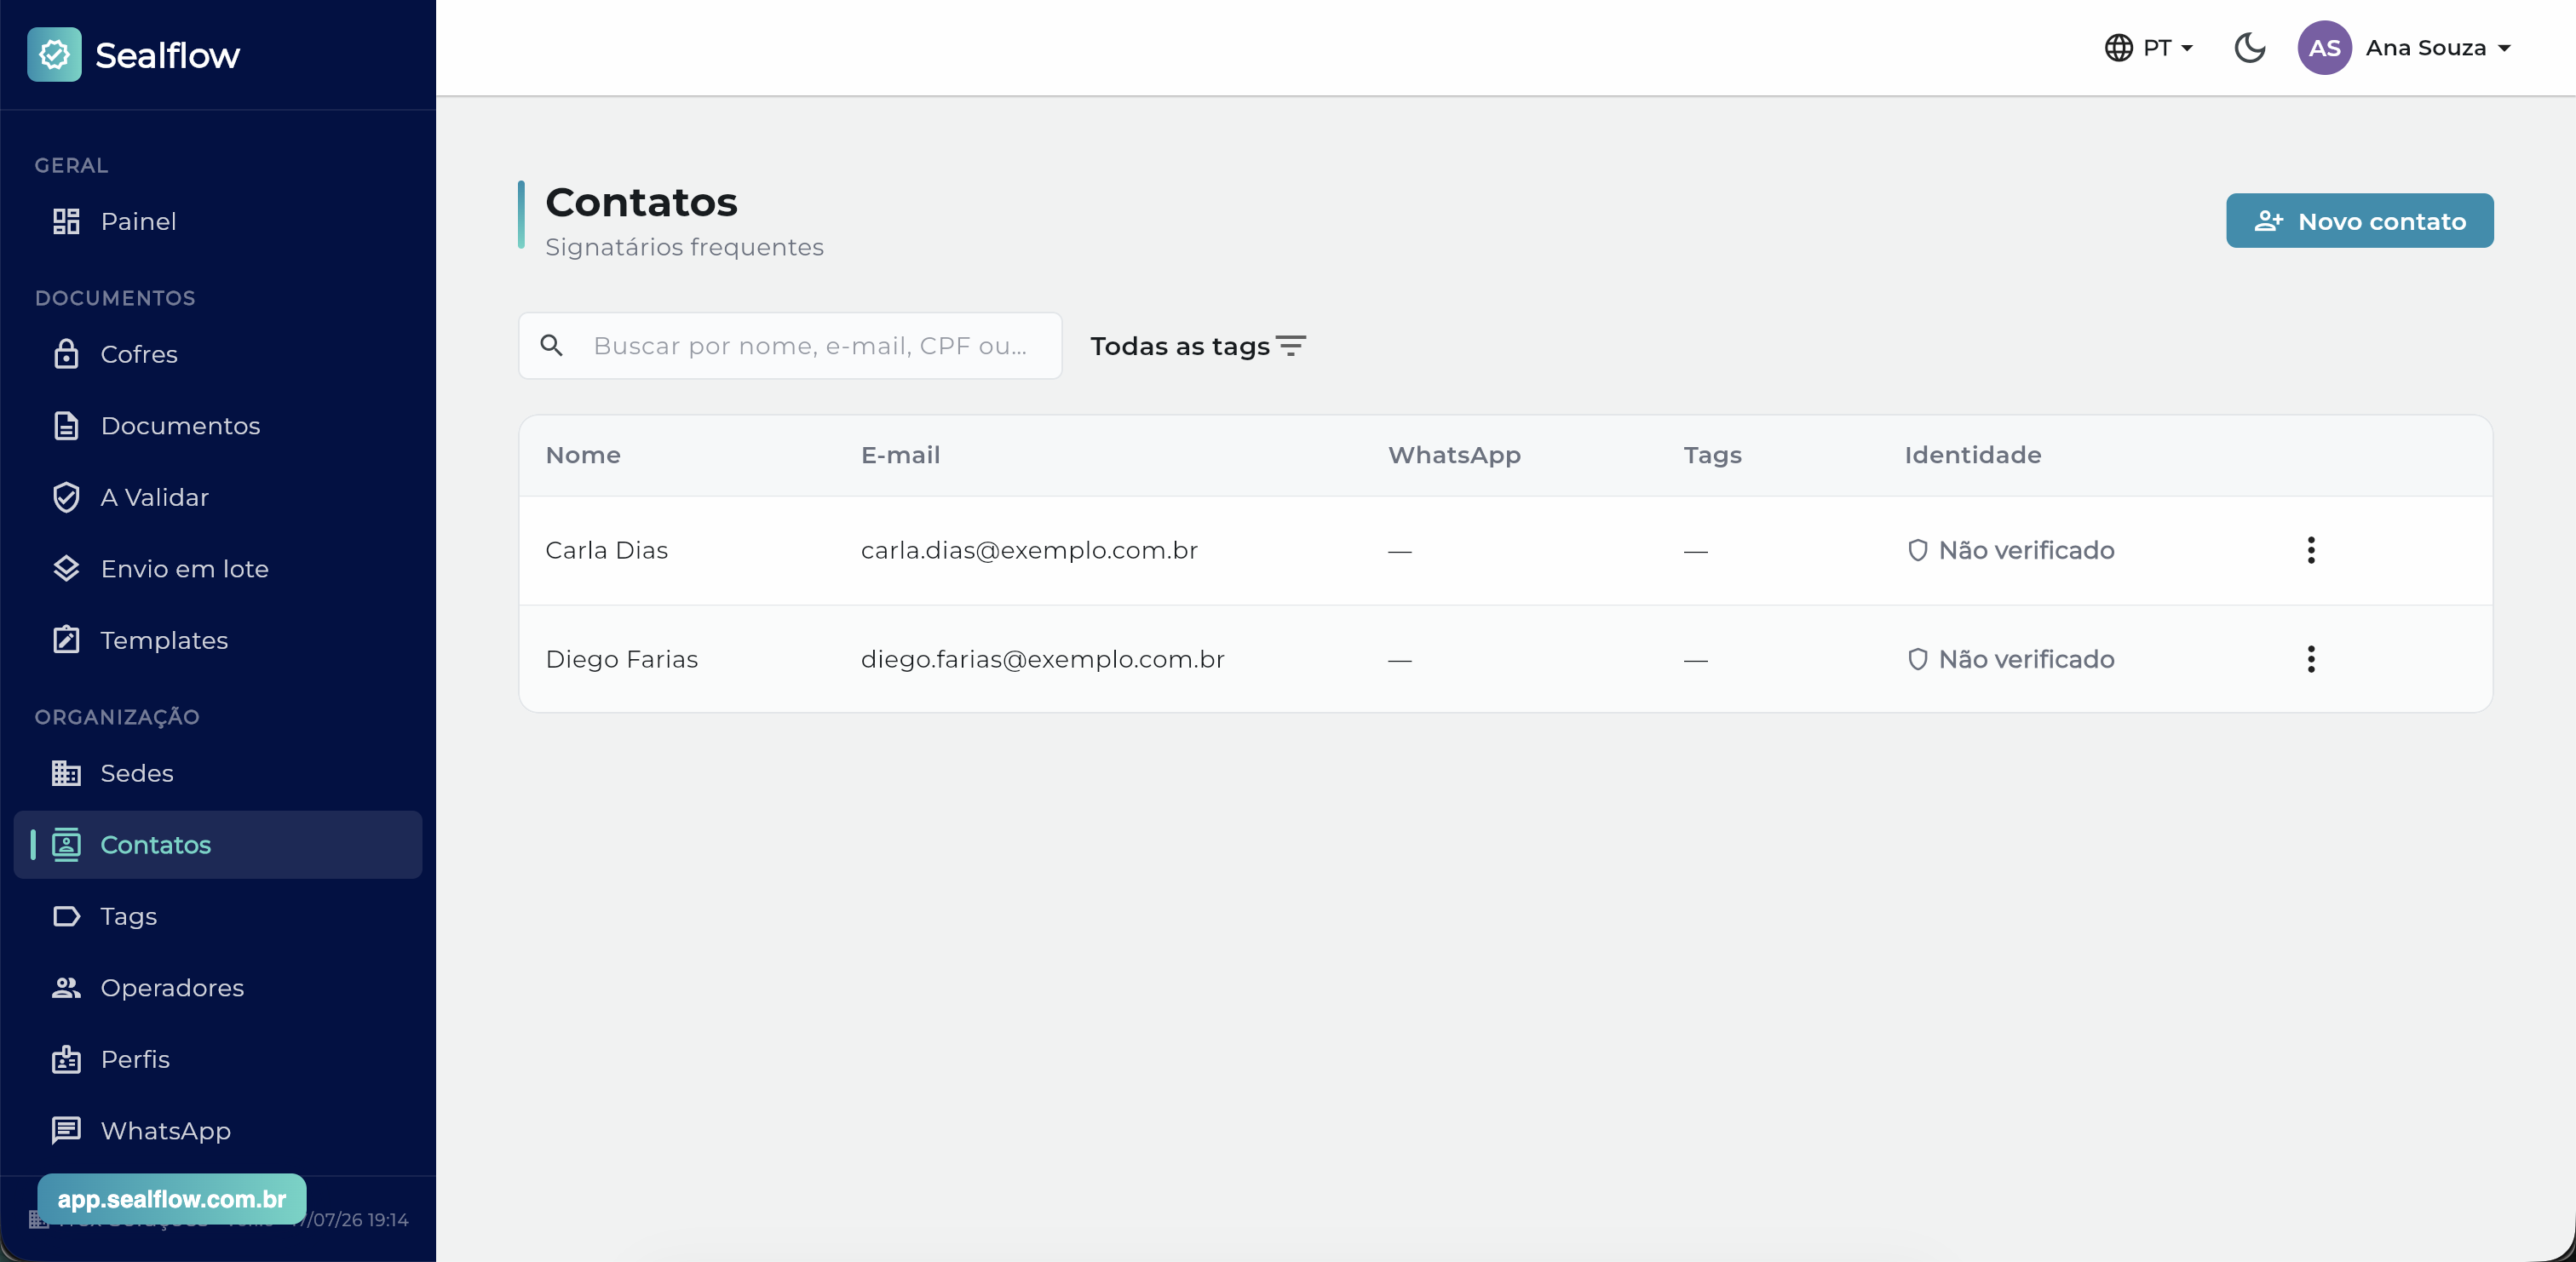This screenshot has height=1262, width=2576.
Task: Go to Operadores menu item
Action: tap(217, 988)
